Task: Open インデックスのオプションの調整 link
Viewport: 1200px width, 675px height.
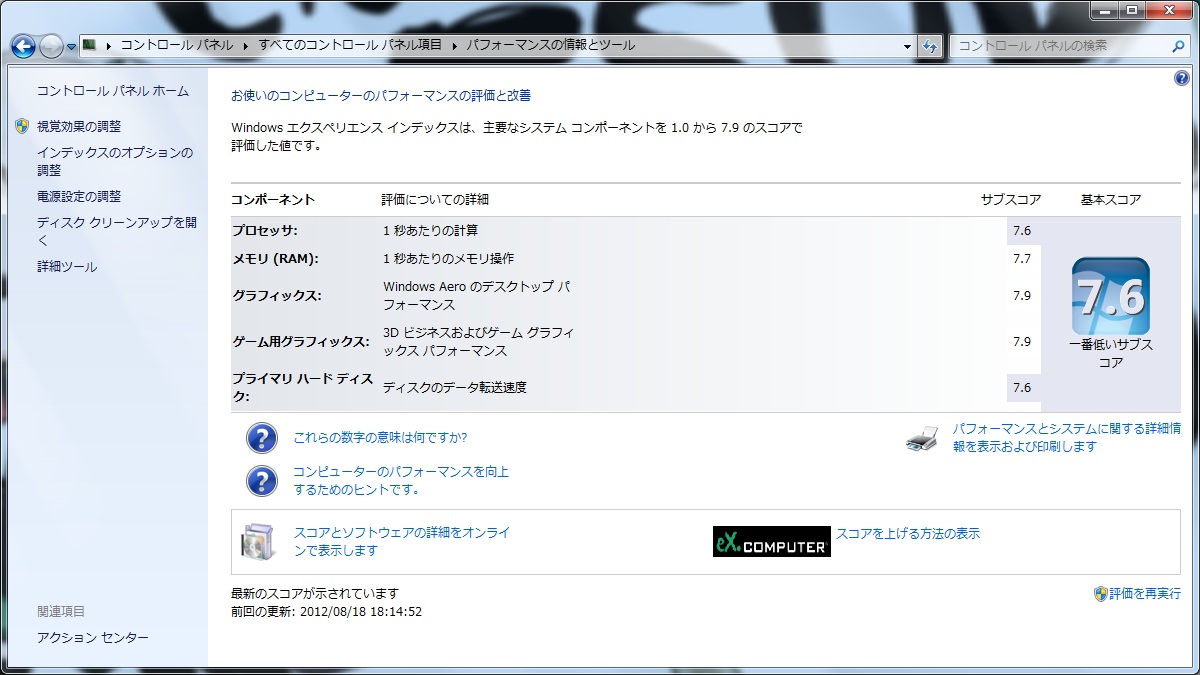Action: 115,161
